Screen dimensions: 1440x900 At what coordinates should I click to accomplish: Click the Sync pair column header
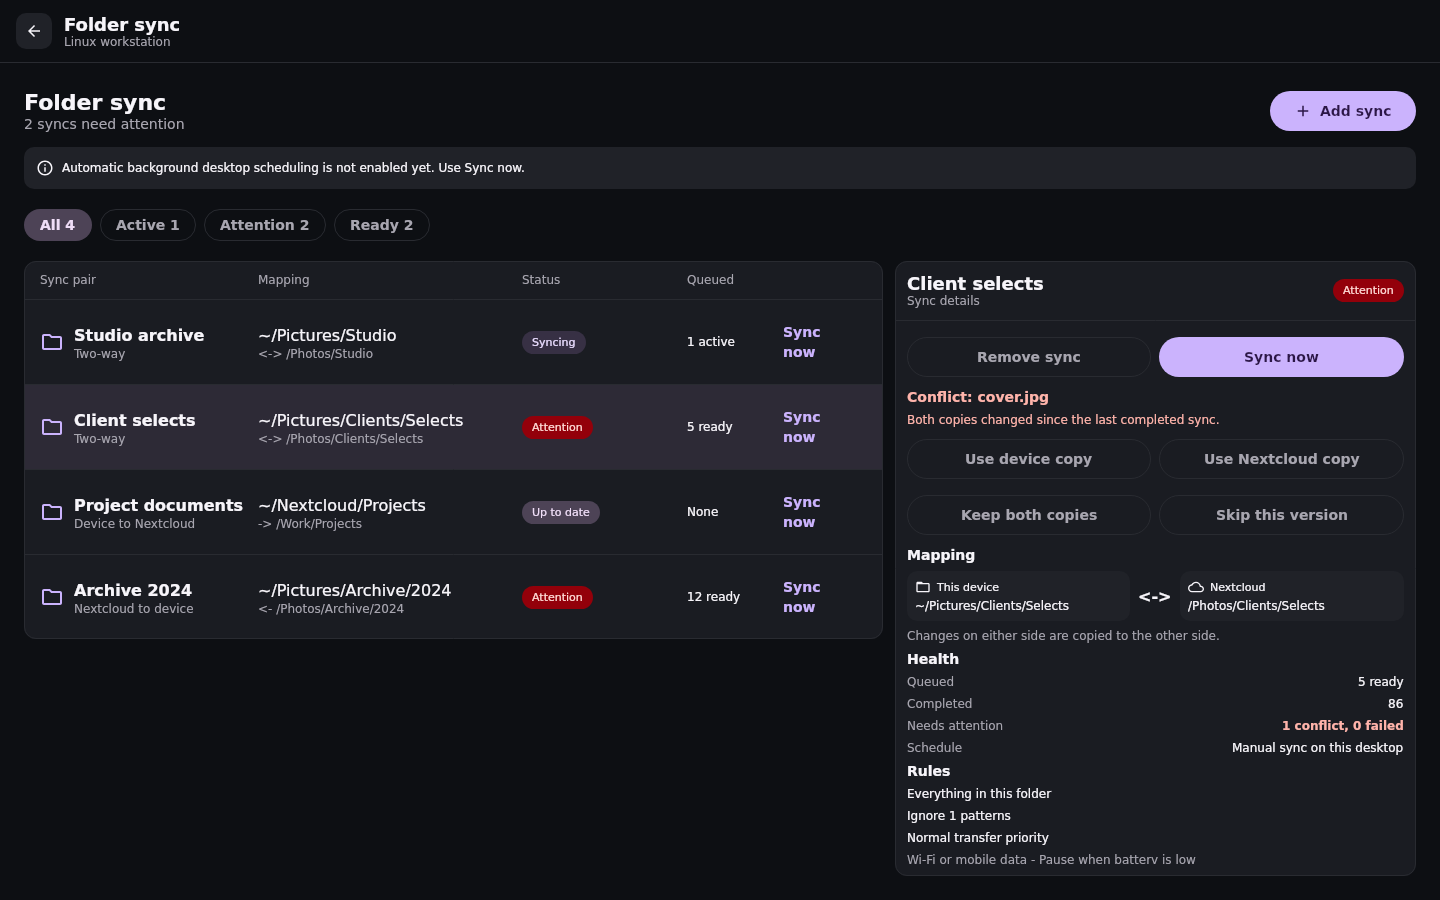pyautogui.click(x=68, y=280)
